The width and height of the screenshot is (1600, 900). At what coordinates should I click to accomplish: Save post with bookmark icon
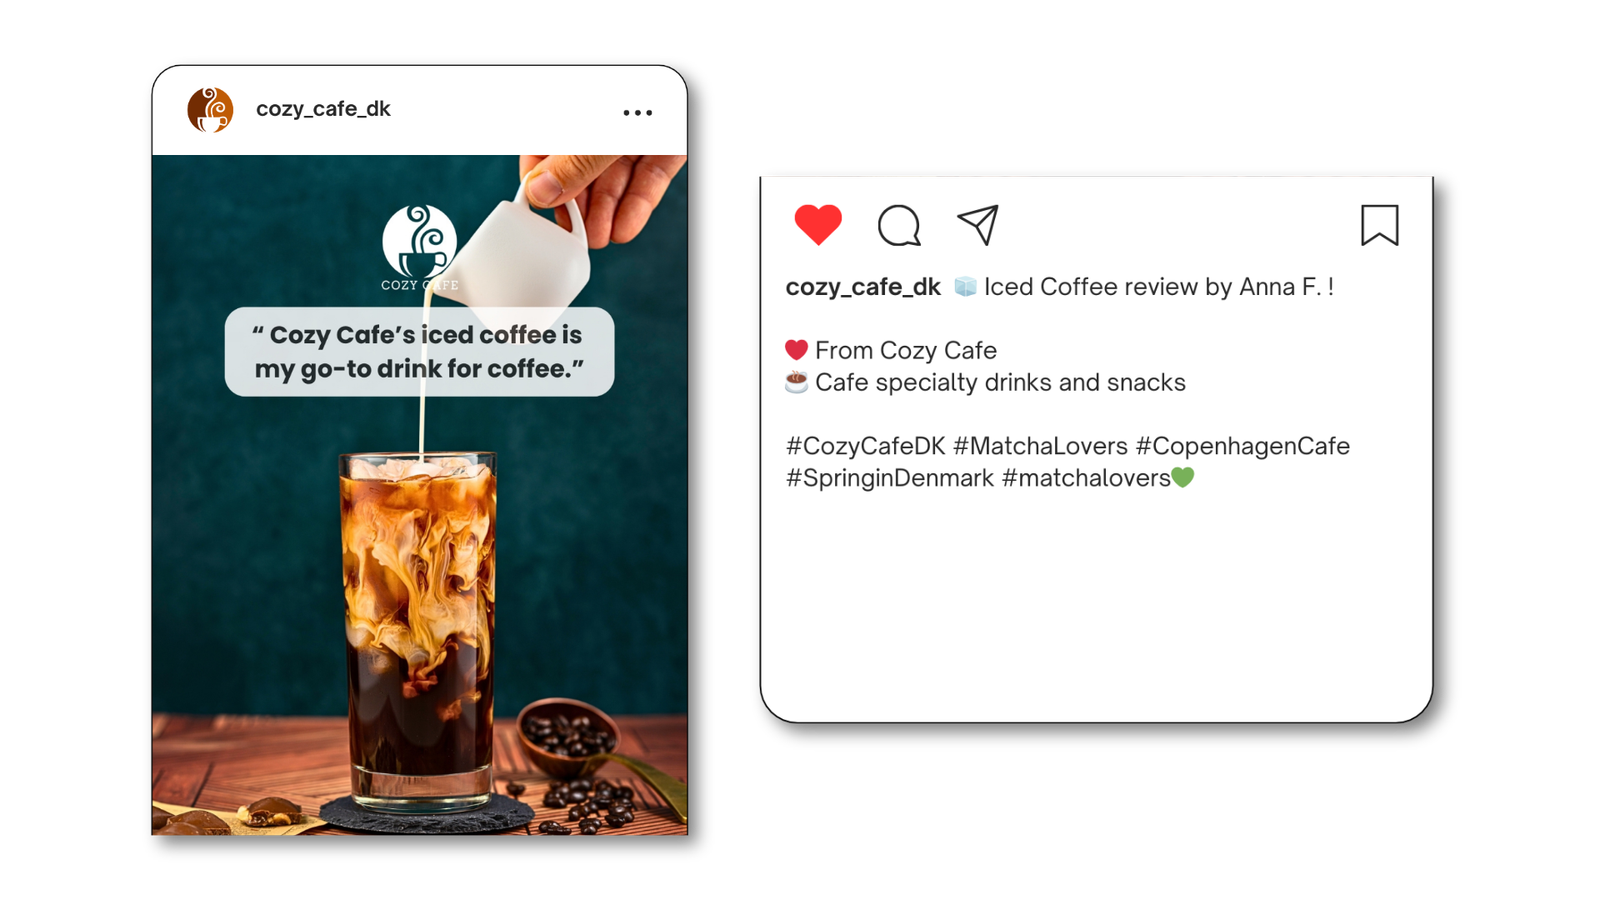(x=1379, y=225)
